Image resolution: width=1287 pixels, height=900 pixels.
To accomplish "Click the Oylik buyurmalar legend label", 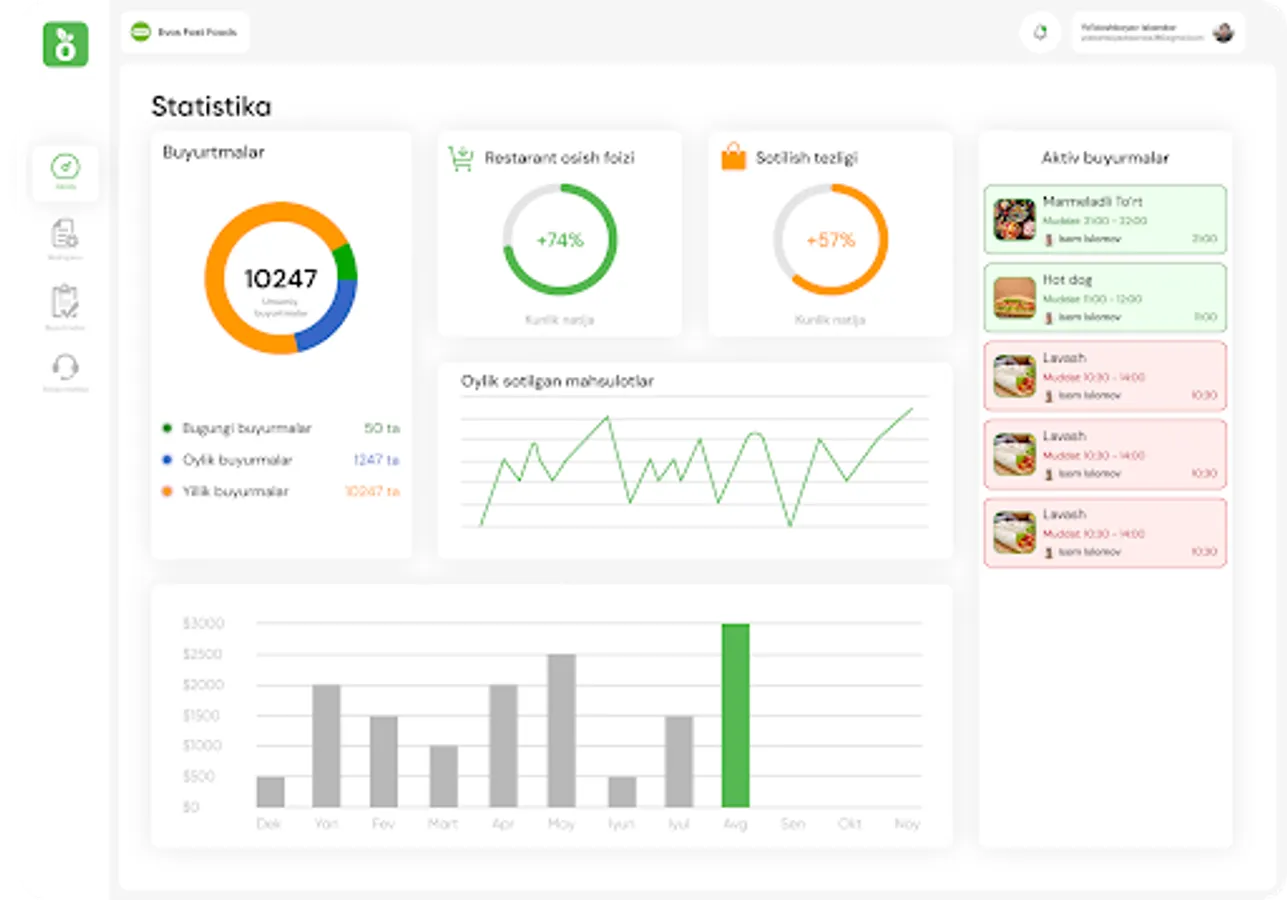I will click(x=238, y=460).
